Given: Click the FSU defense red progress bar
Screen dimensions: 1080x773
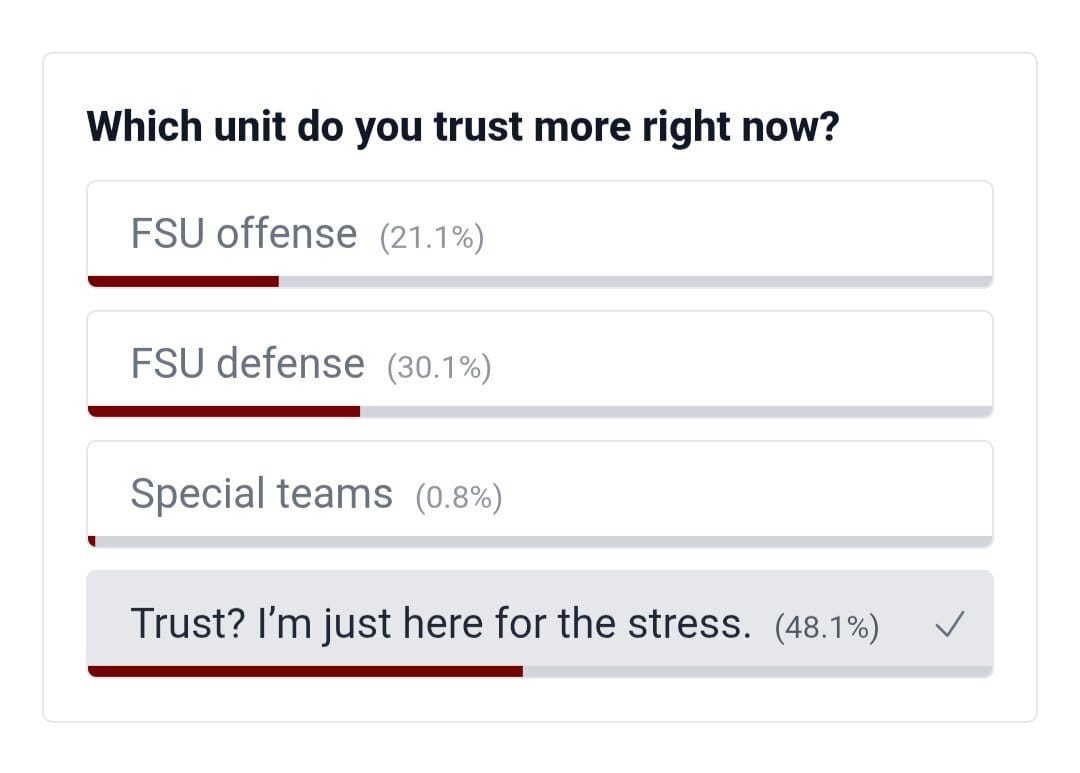Looking at the screenshot, I should [224, 411].
